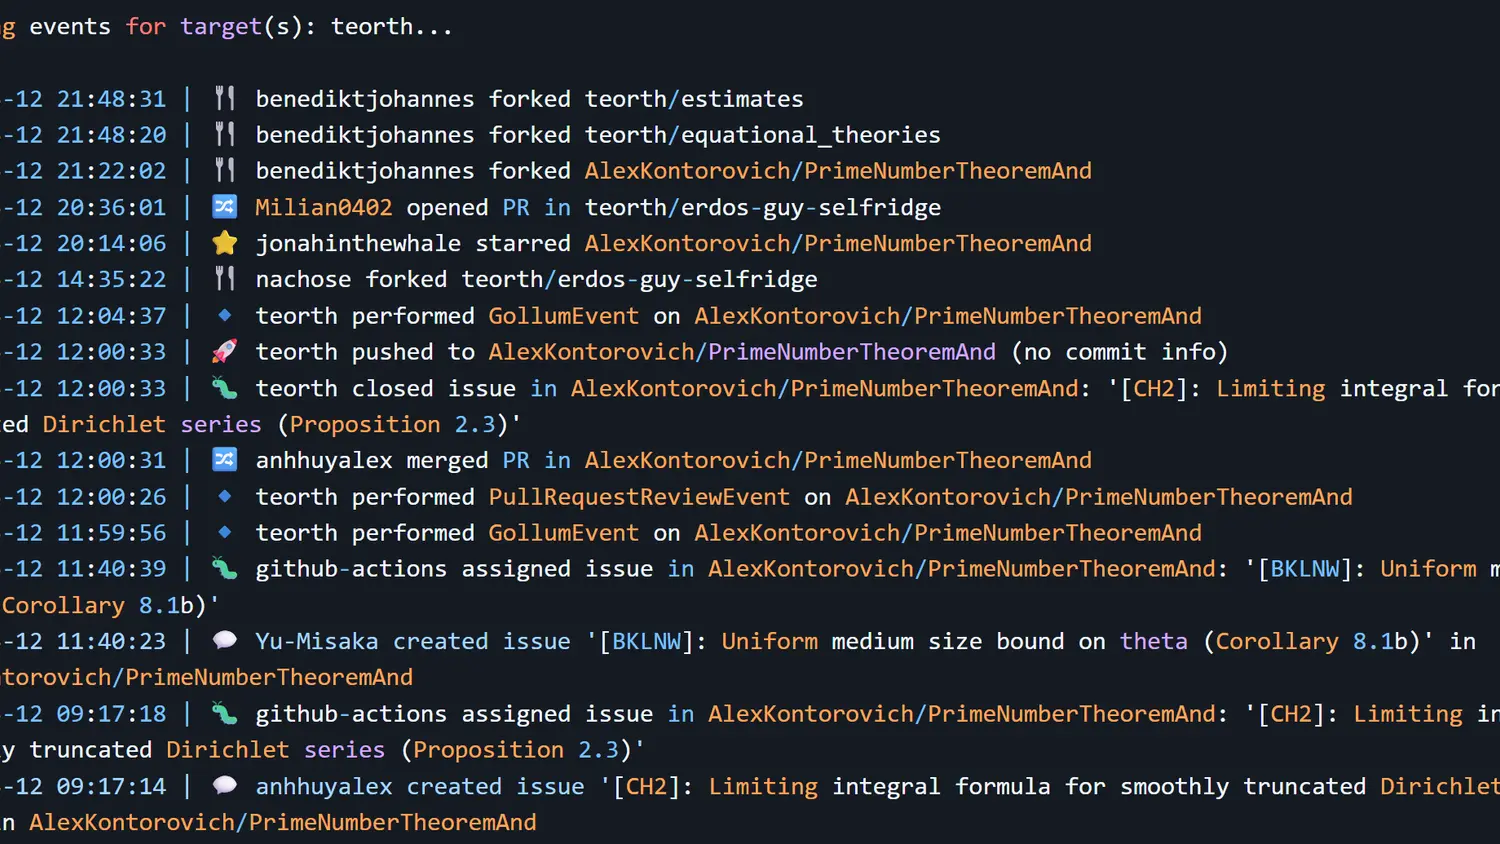Viewport: 1500px width, 844px height.
Task: Click the '(Proposition 2.3)' text below closed issue
Action: coord(399,424)
